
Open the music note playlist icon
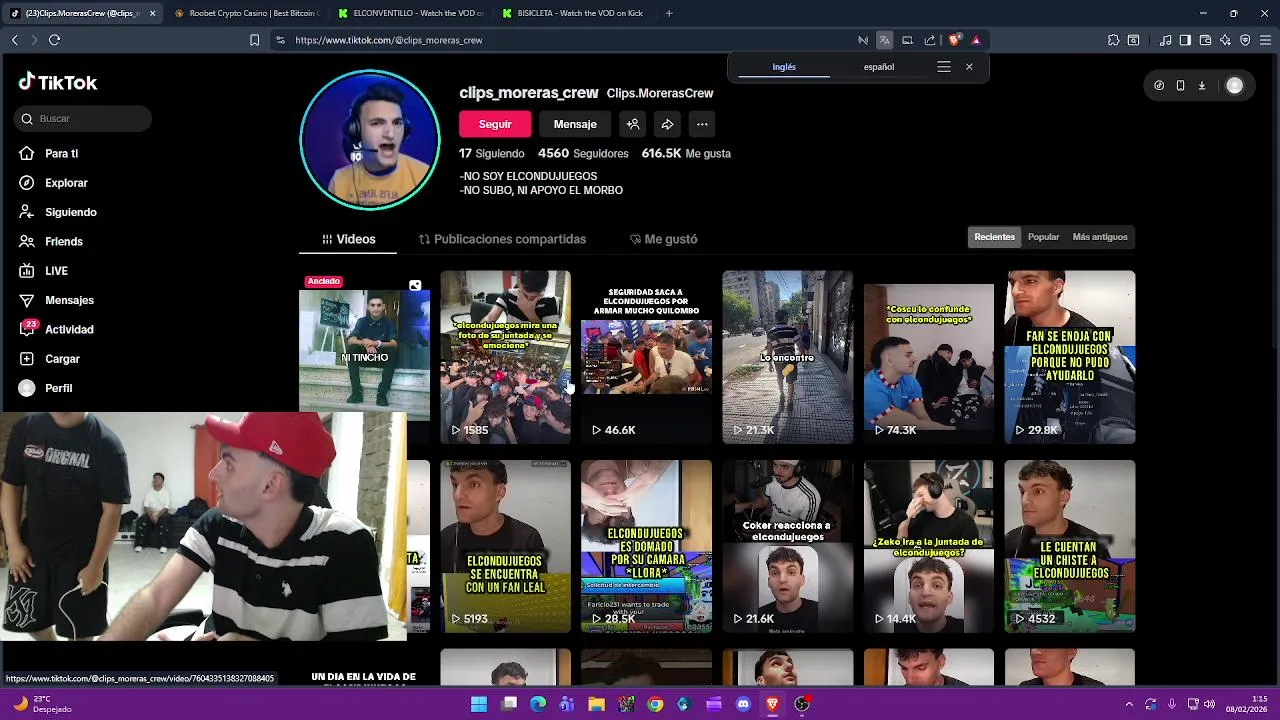click(x=1166, y=40)
